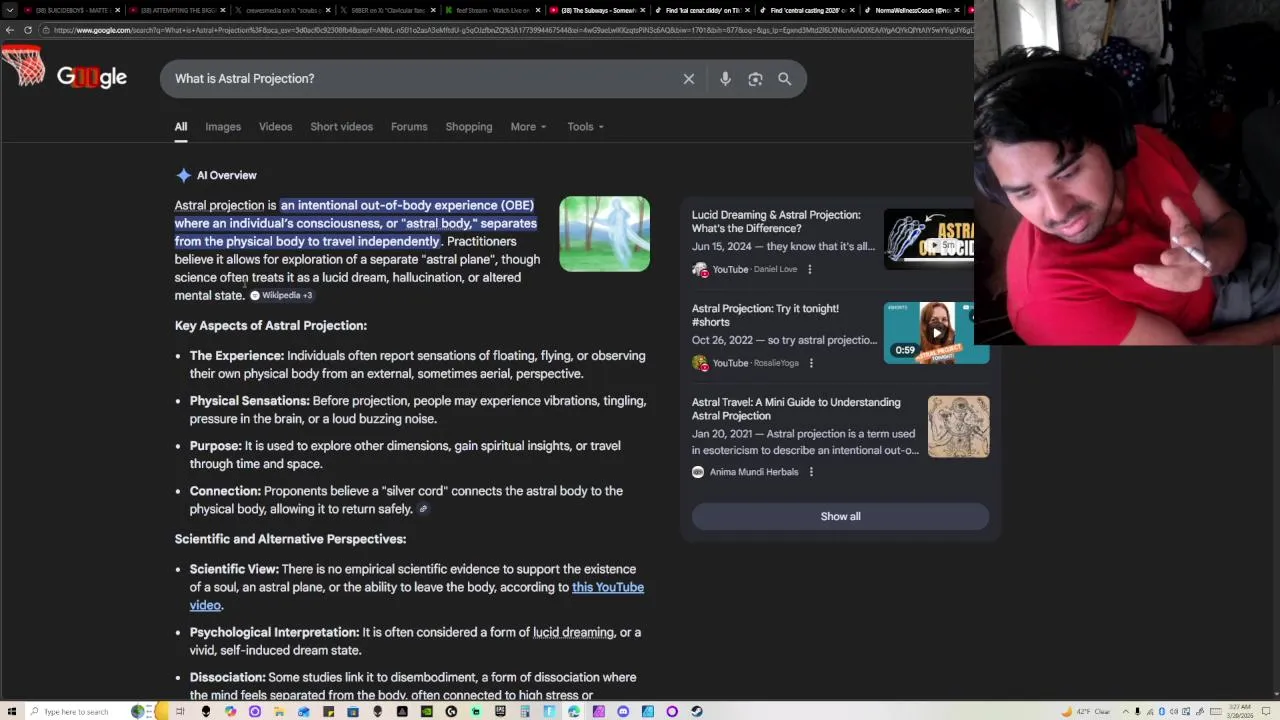
Task: Open options for the RosalieYoga video result
Action: point(811,363)
